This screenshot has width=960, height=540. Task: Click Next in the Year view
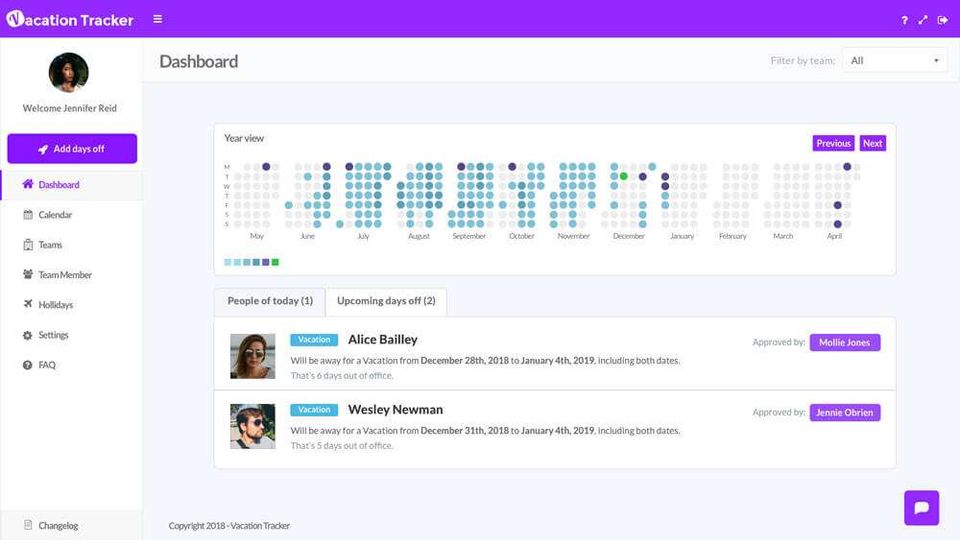[872, 143]
